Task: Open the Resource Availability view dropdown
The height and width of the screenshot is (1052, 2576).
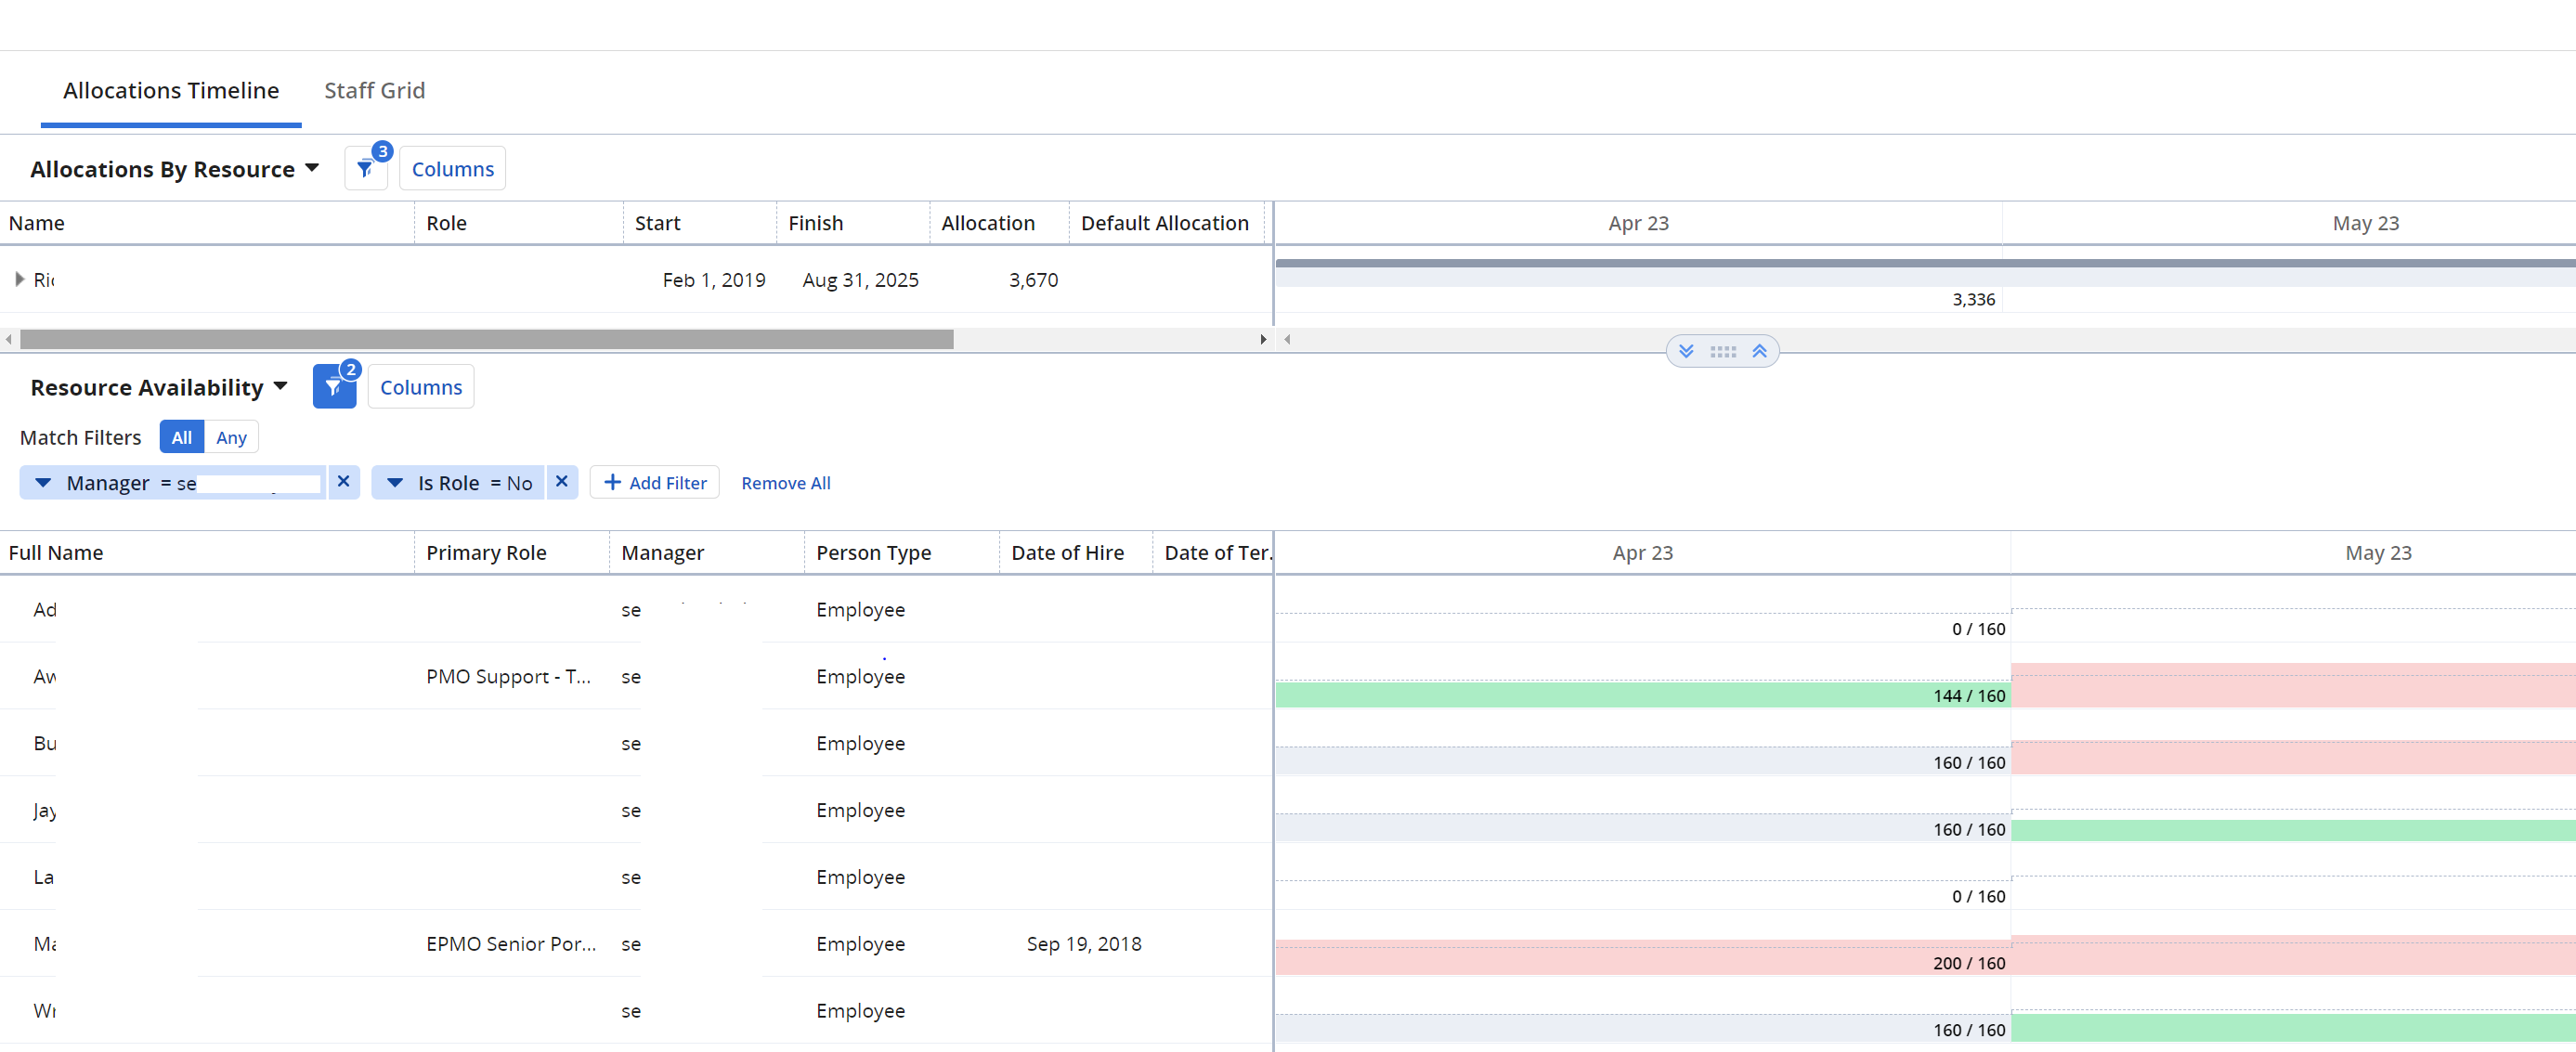Action: [x=280, y=386]
